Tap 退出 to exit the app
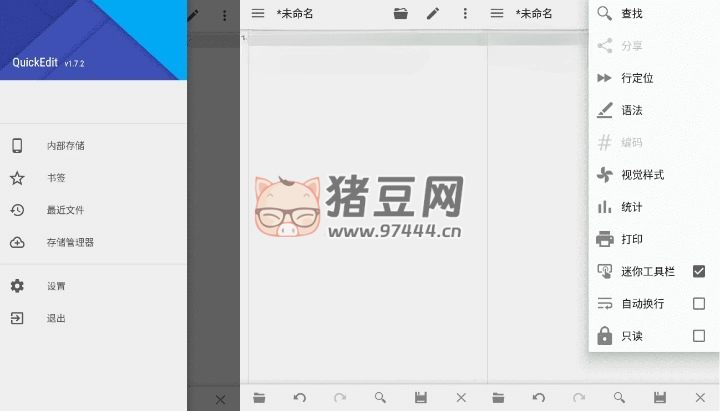The height and width of the screenshot is (411, 720). click(55, 318)
